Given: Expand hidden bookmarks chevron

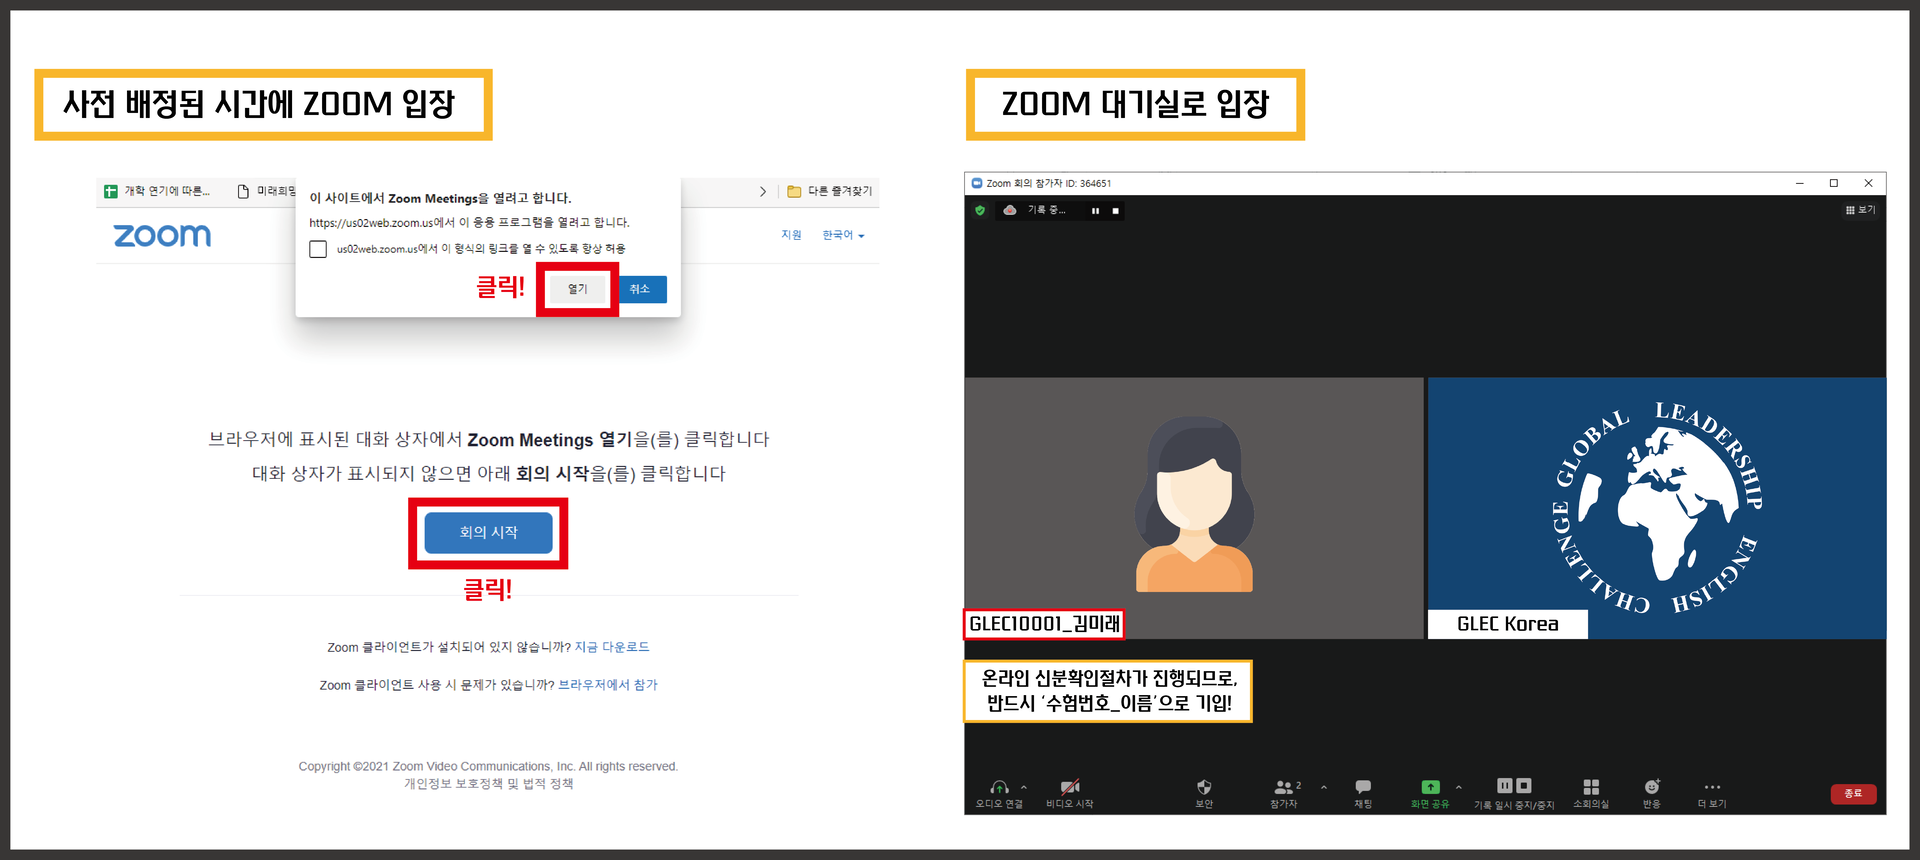Looking at the screenshot, I should [763, 191].
